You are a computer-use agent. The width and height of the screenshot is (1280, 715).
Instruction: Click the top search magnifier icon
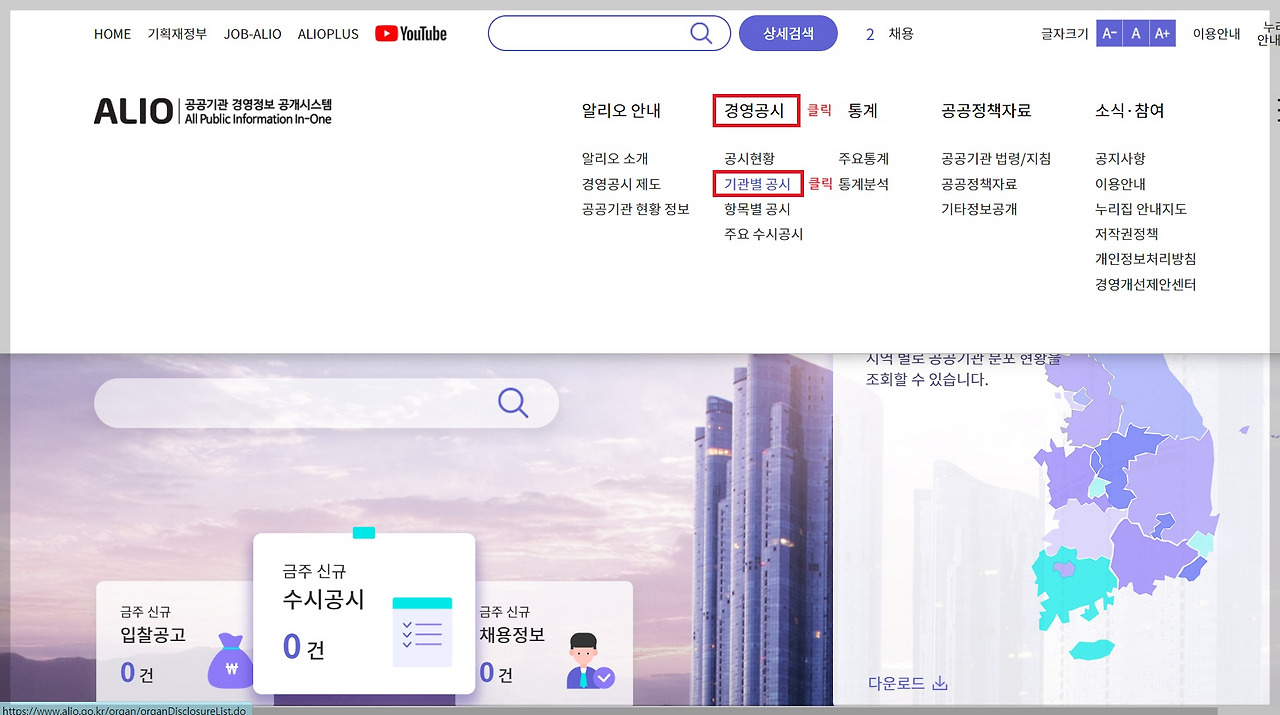(700, 33)
